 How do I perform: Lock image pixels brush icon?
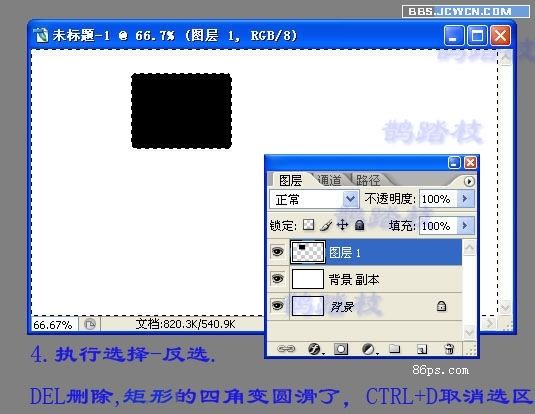[326, 225]
